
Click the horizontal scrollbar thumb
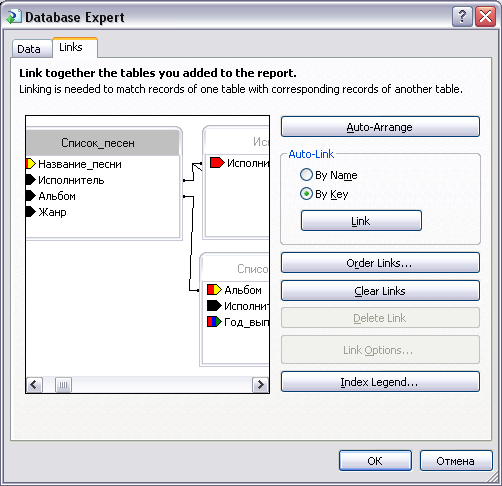tap(63, 385)
